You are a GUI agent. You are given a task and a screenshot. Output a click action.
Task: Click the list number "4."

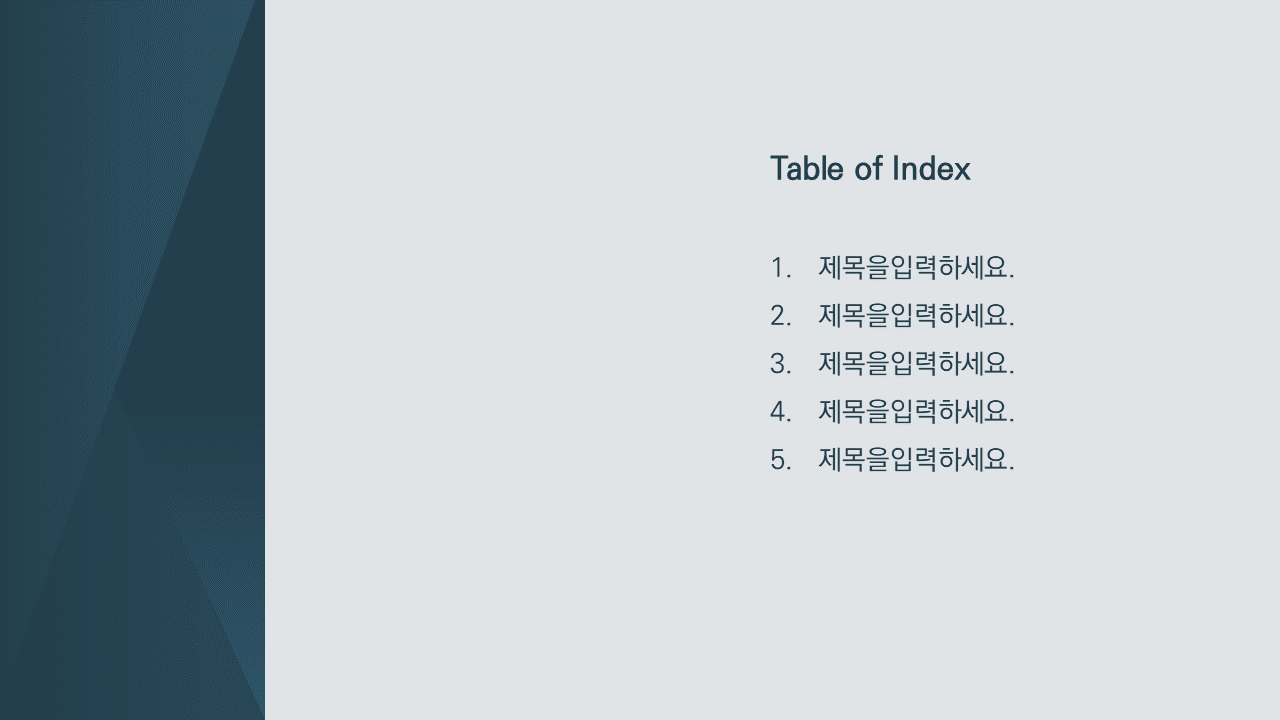coord(780,412)
